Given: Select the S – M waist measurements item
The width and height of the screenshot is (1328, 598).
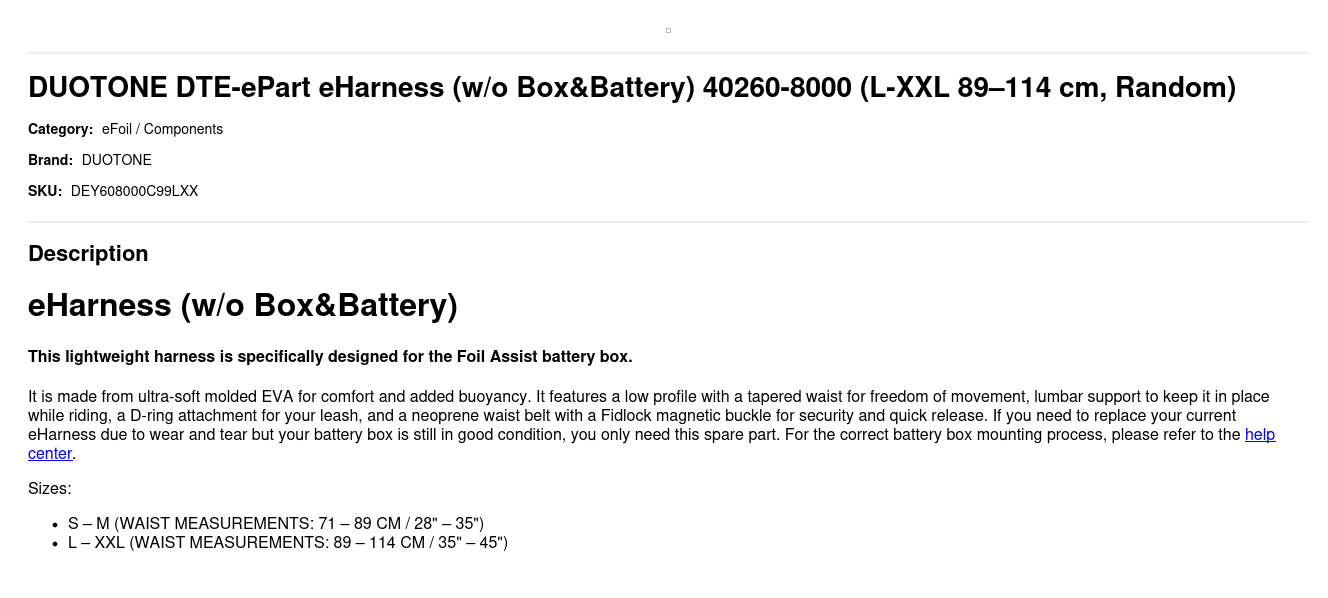Looking at the screenshot, I should tap(276, 523).
